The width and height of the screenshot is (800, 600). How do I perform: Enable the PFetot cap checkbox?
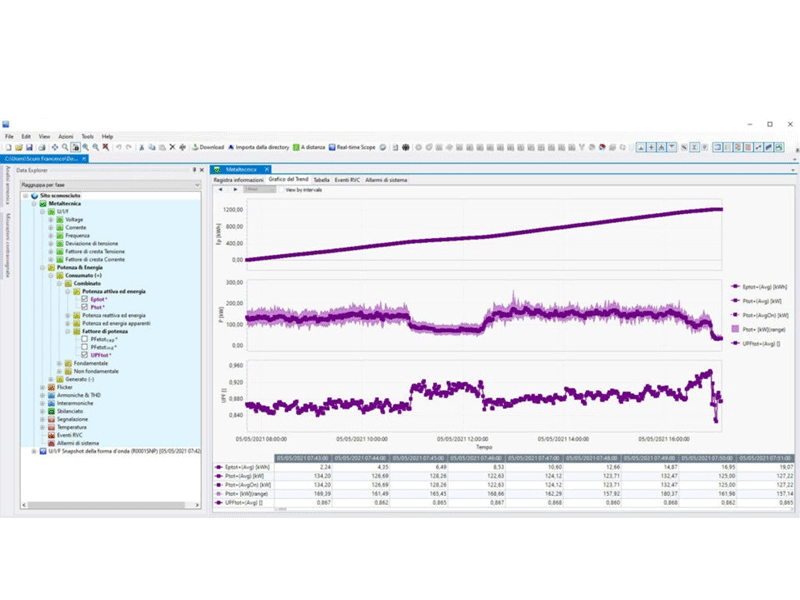coord(84,339)
